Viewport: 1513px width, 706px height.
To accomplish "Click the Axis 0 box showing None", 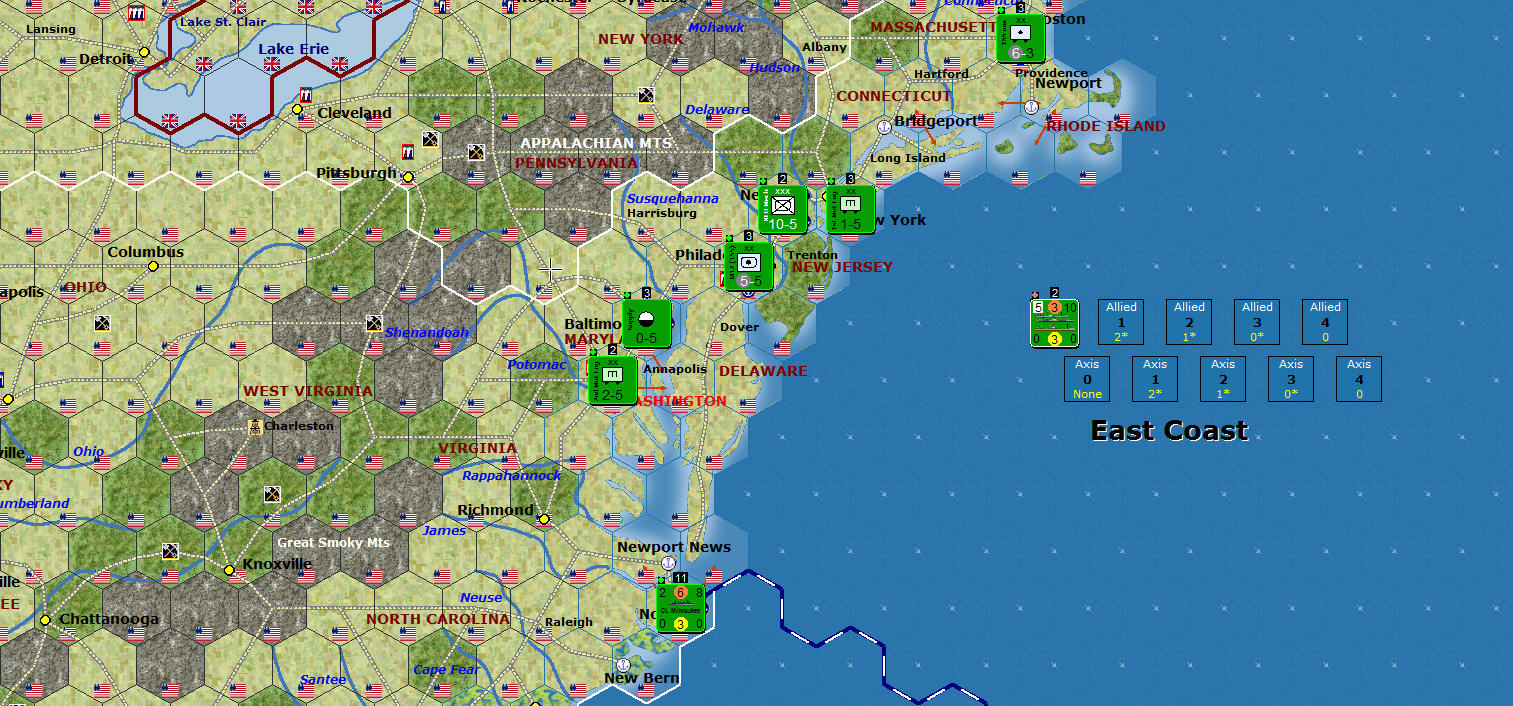I will 1087,379.
